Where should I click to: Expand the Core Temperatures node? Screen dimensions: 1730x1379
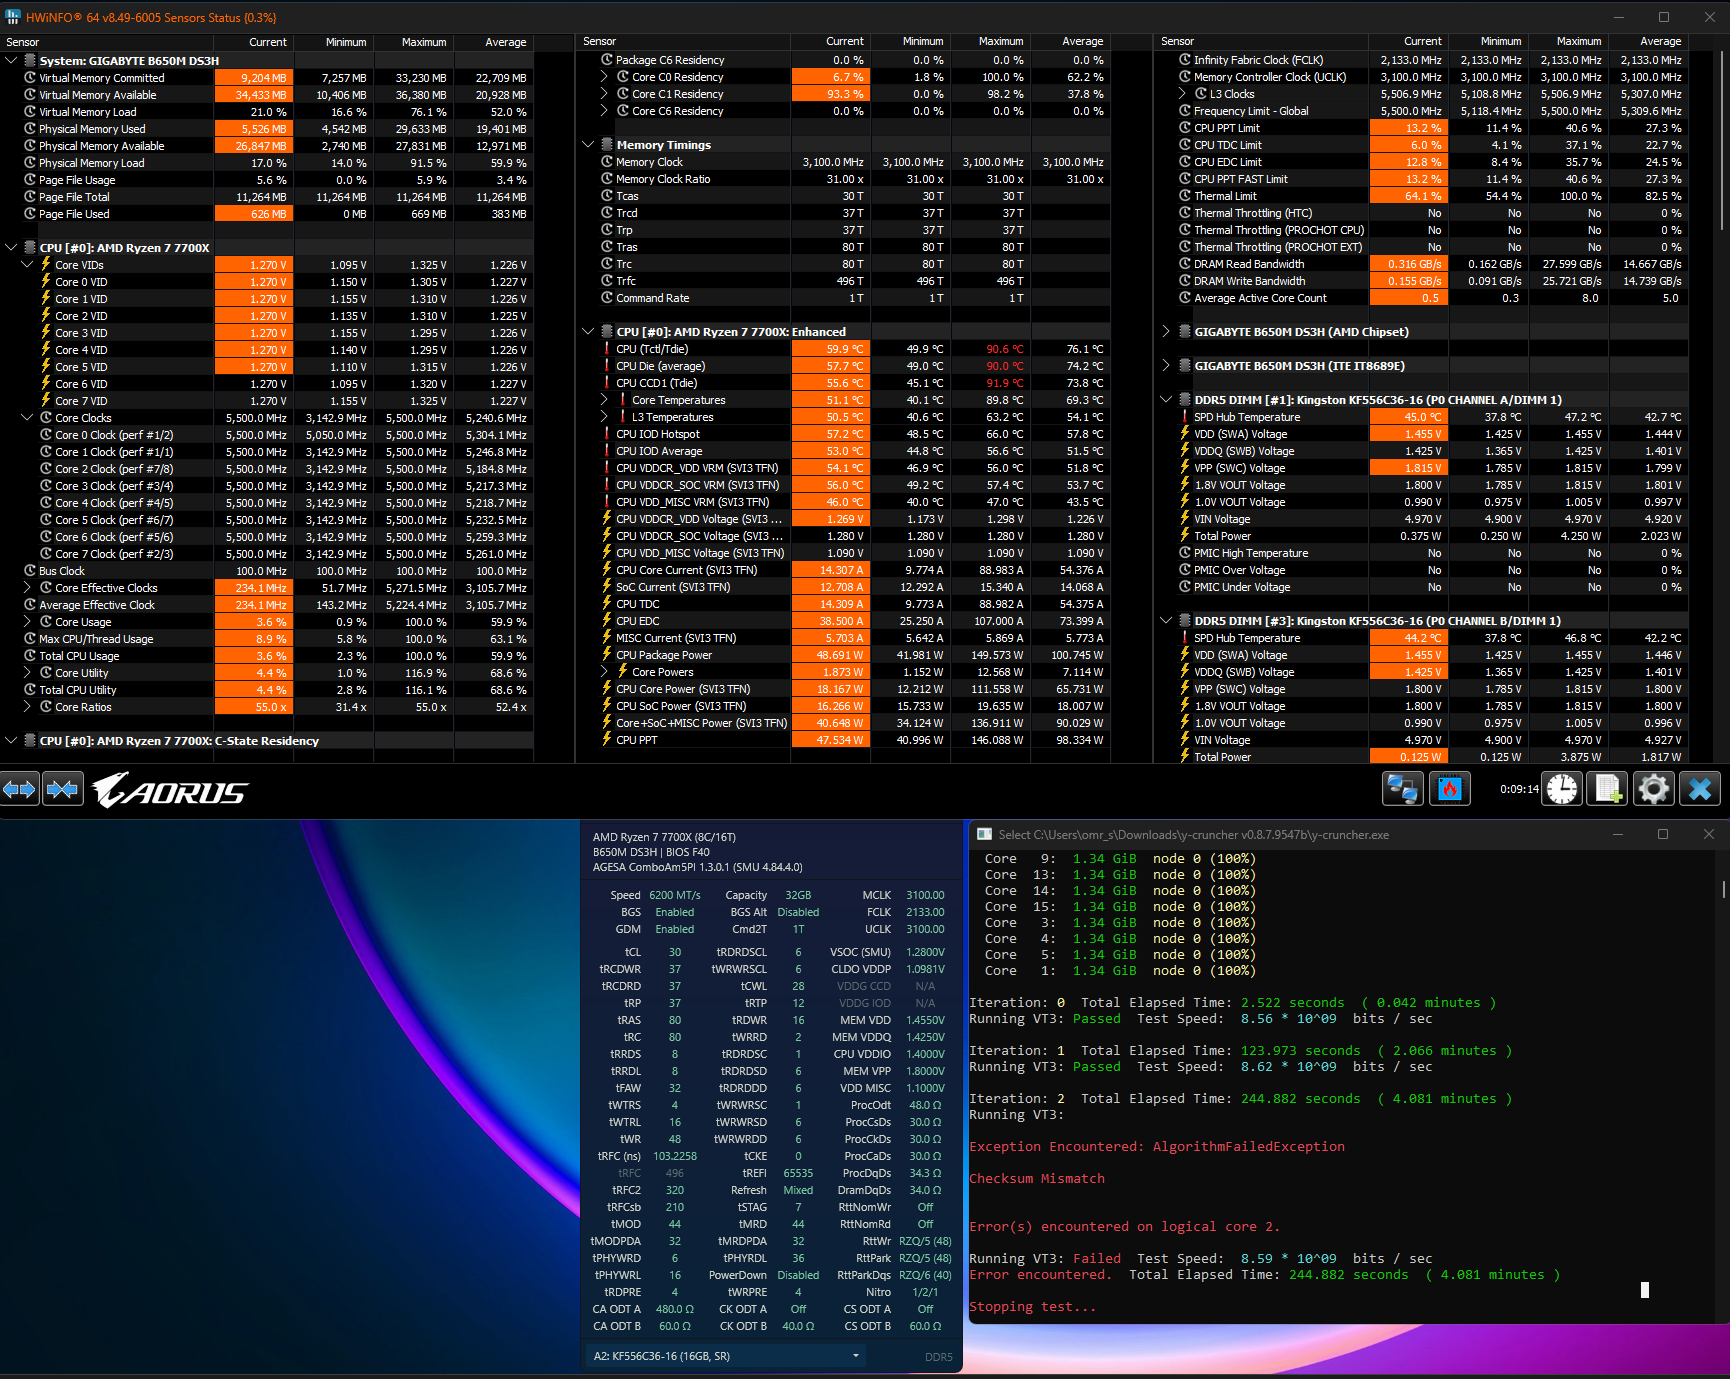605,400
